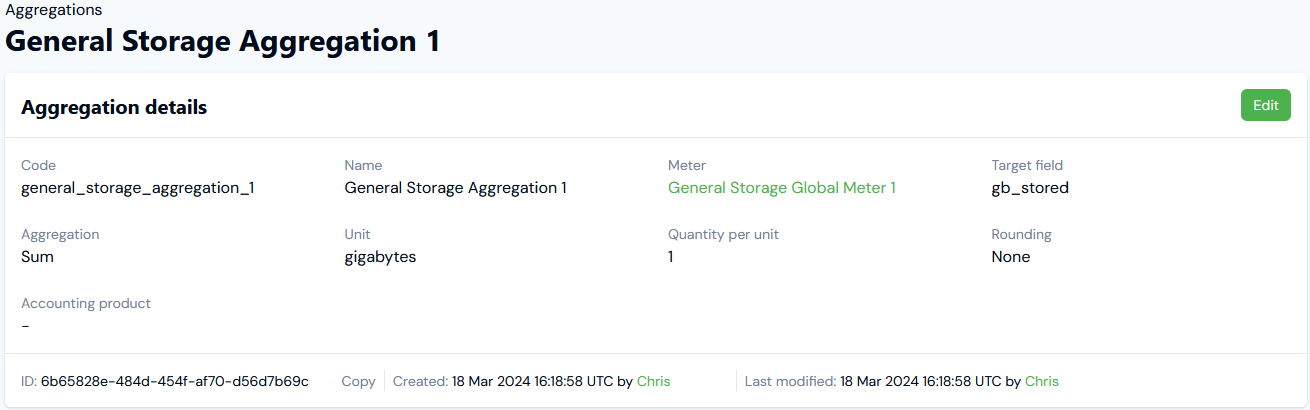Click the green Edit button
Screen dimensions: 1310x410
tap(1265, 105)
